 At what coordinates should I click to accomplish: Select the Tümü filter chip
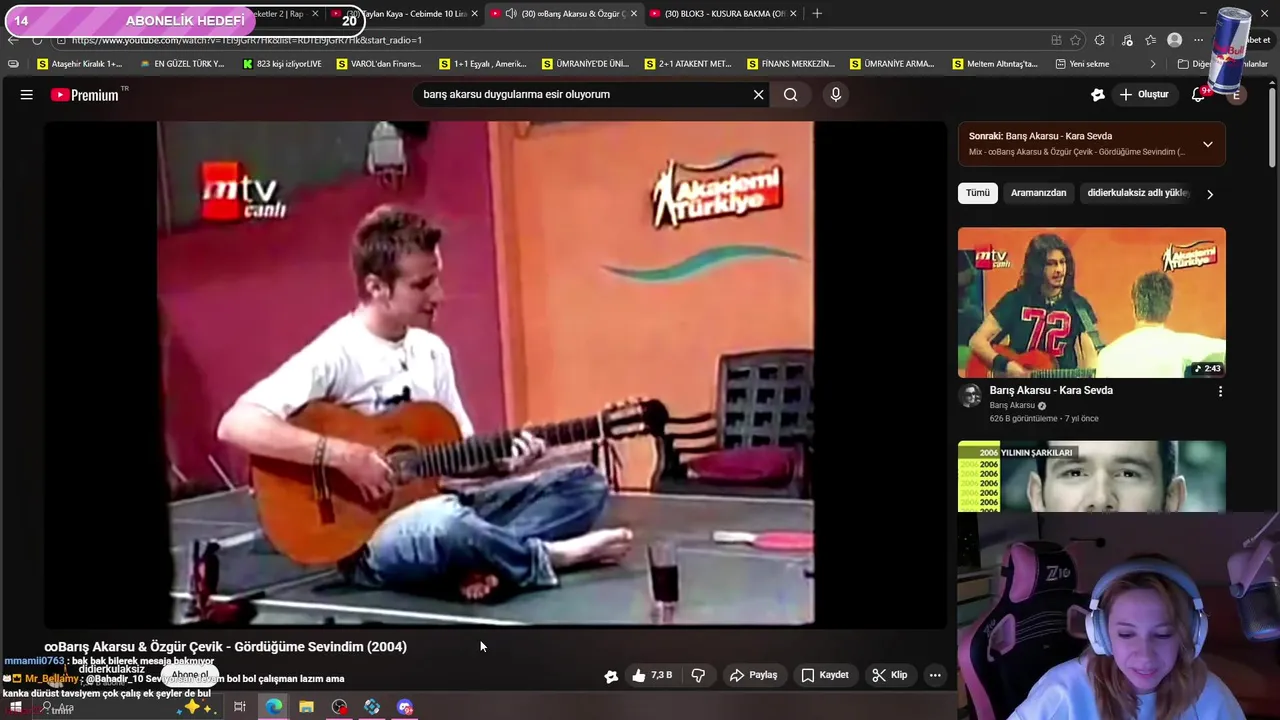tap(978, 193)
